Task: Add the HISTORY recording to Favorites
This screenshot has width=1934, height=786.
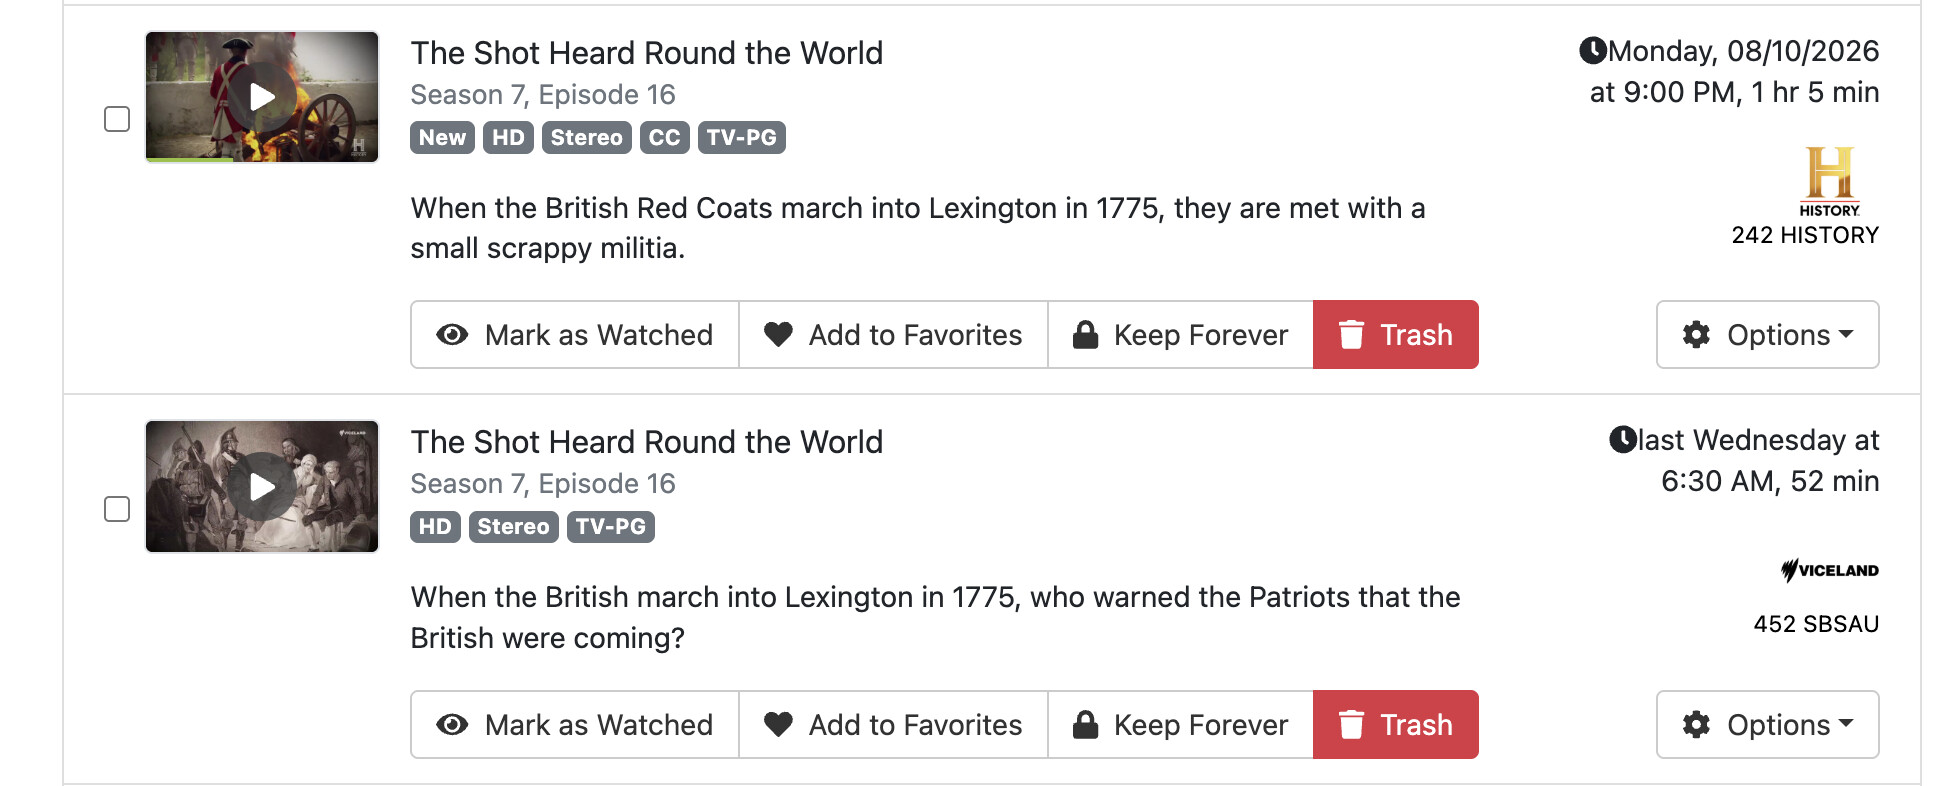Action: (x=893, y=335)
